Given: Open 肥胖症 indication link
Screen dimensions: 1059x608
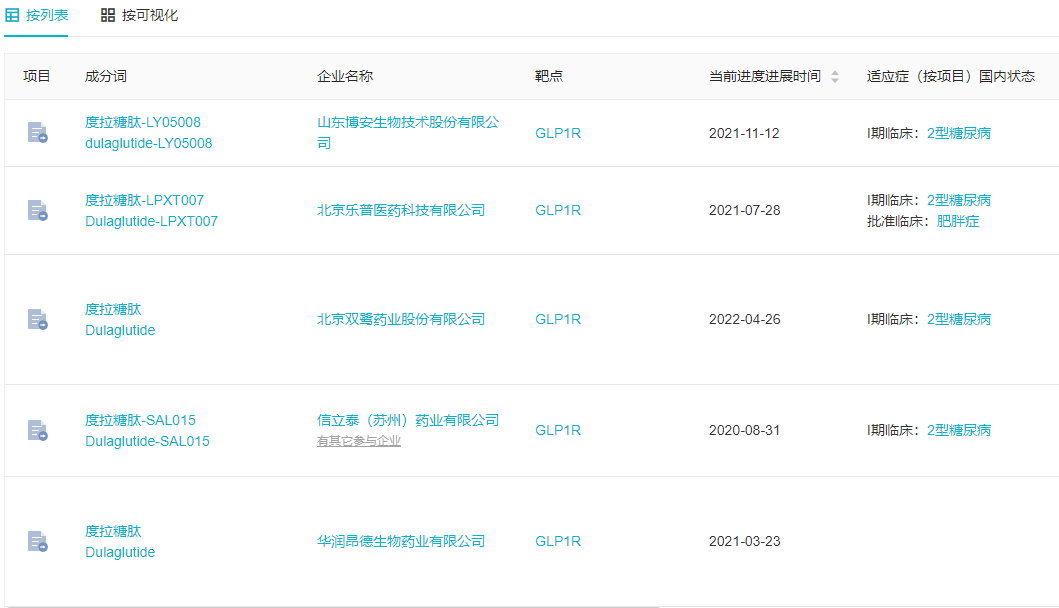Looking at the screenshot, I should click(x=958, y=221).
